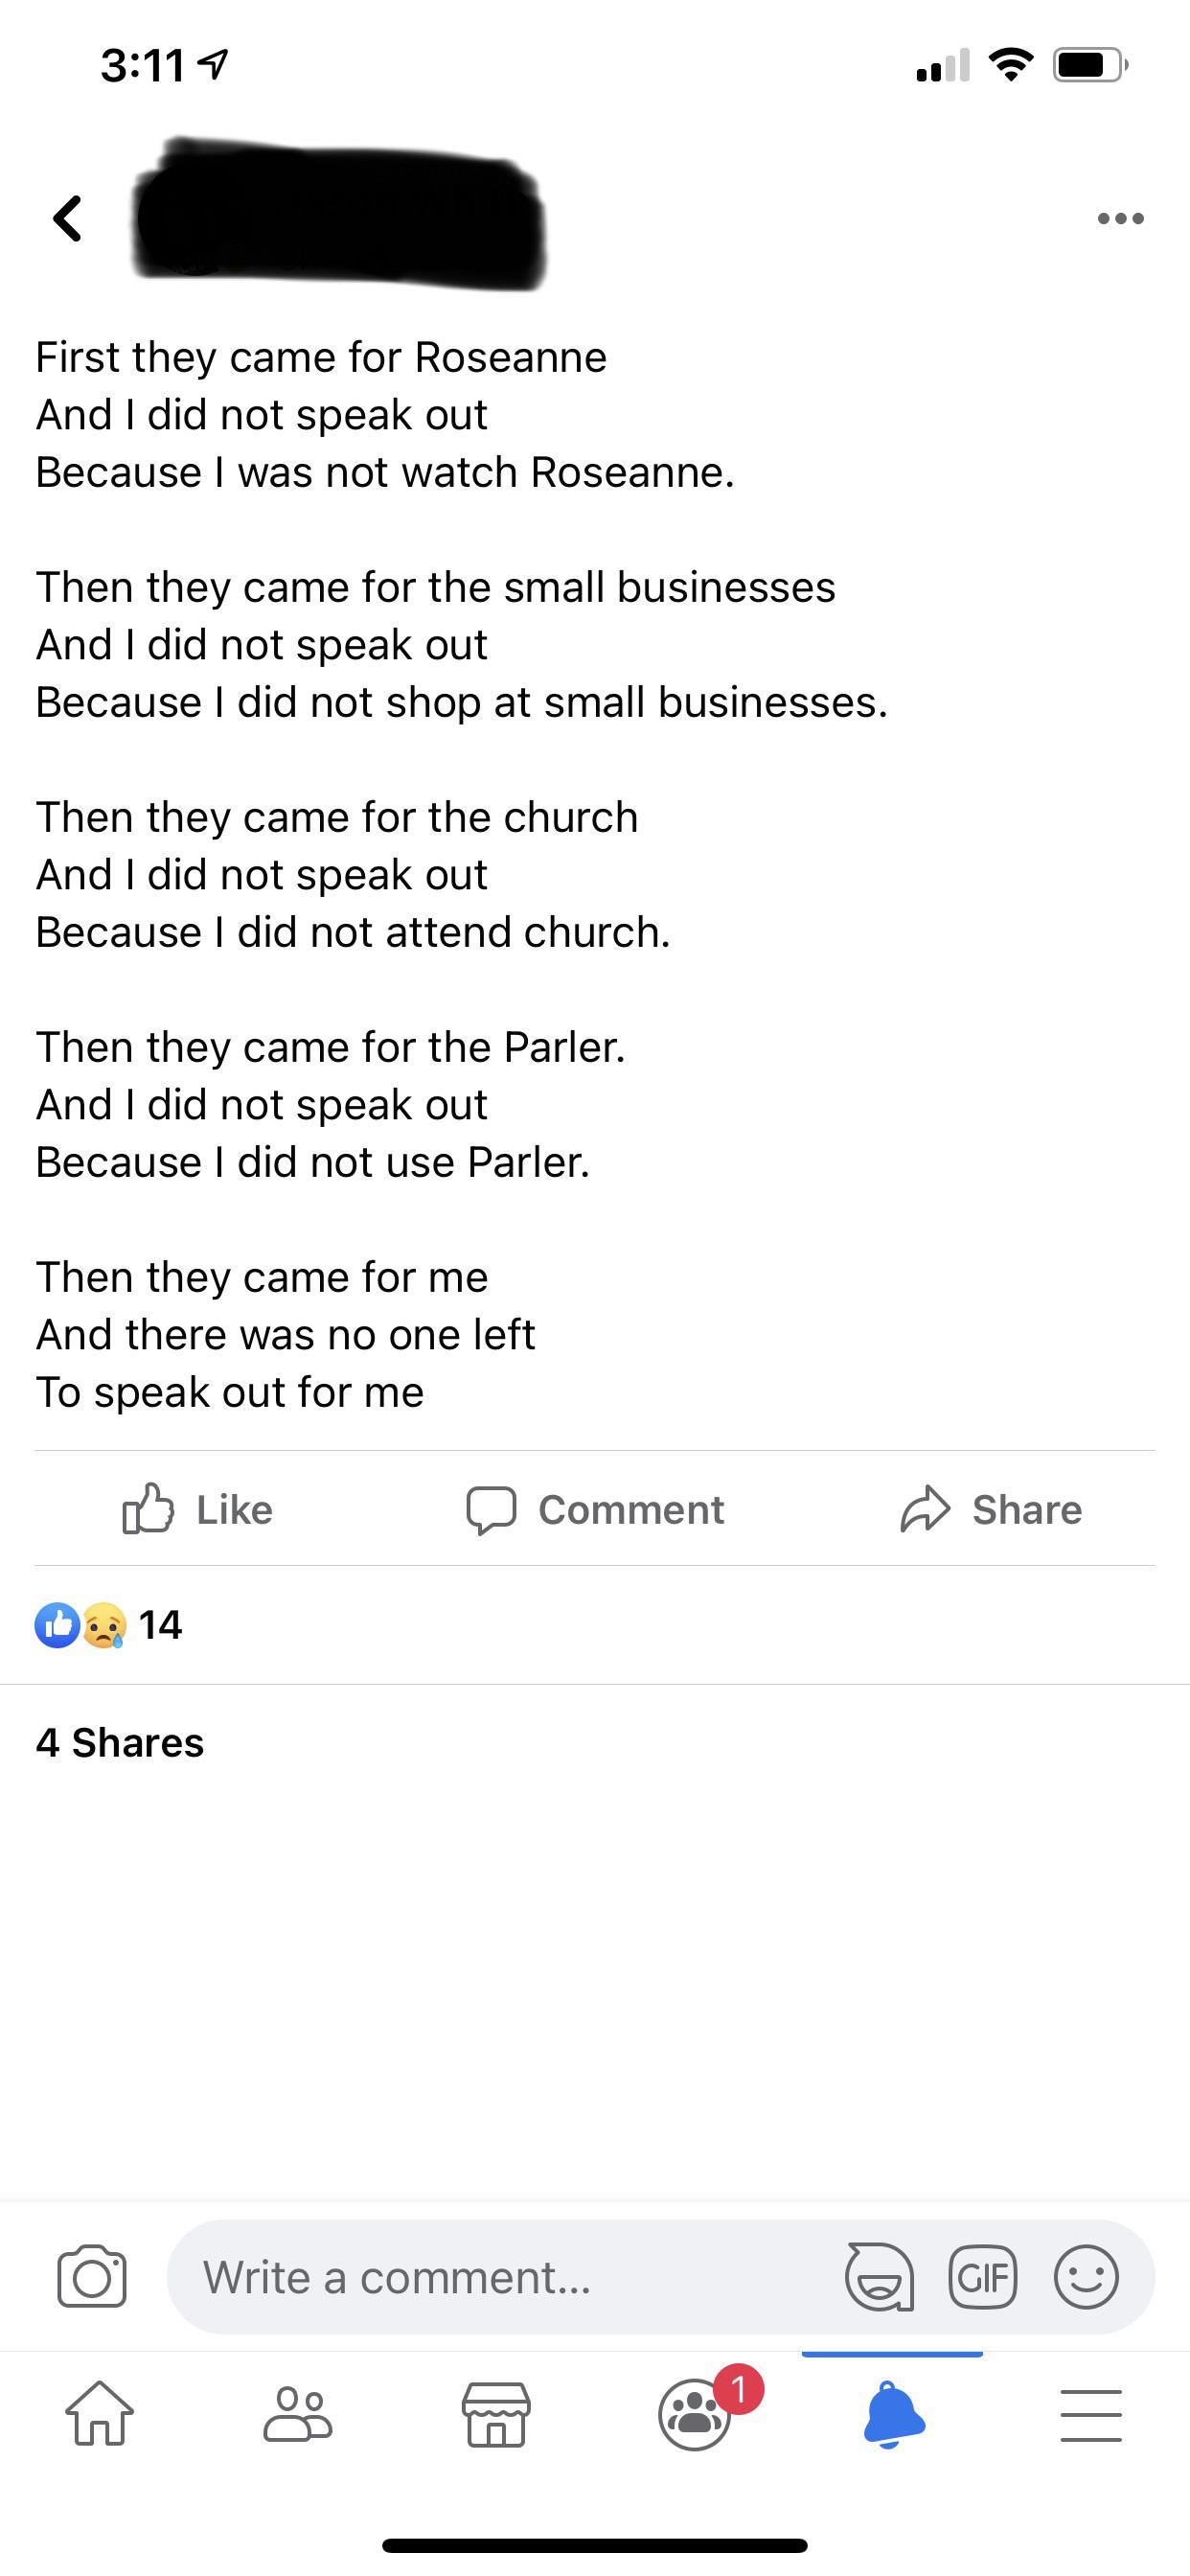Image resolution: width=1190 pixels, height=2576 pixels.
Task: View the 14 reactions list
Action: pyautogui.click(x=160, y=1625)
